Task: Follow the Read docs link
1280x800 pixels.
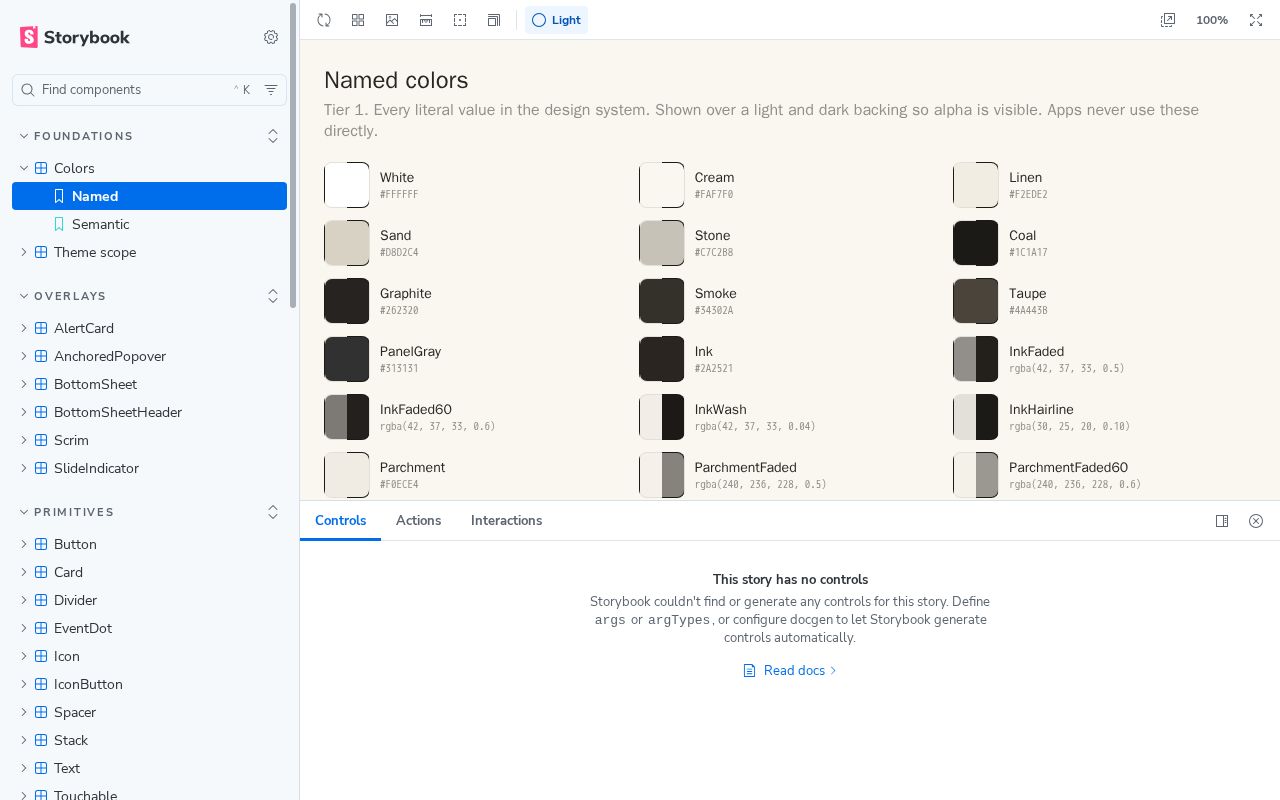Action: click(790, 671)
